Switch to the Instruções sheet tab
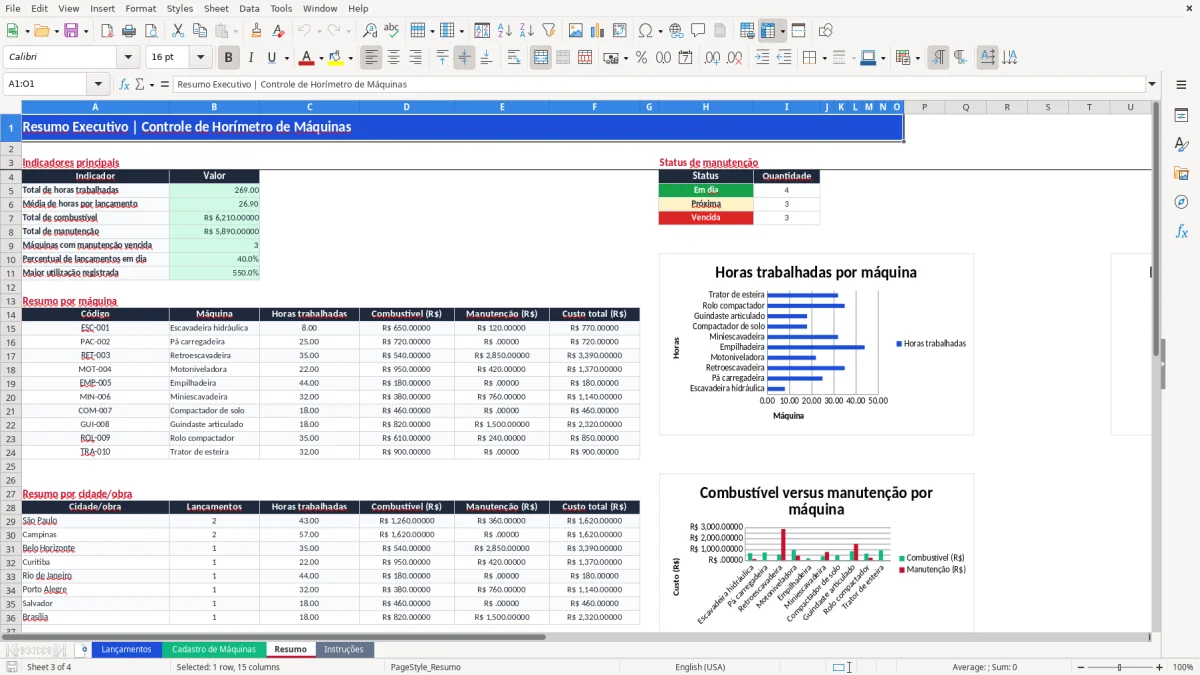This screenshot has height=675, width=1200. (344, 649)
